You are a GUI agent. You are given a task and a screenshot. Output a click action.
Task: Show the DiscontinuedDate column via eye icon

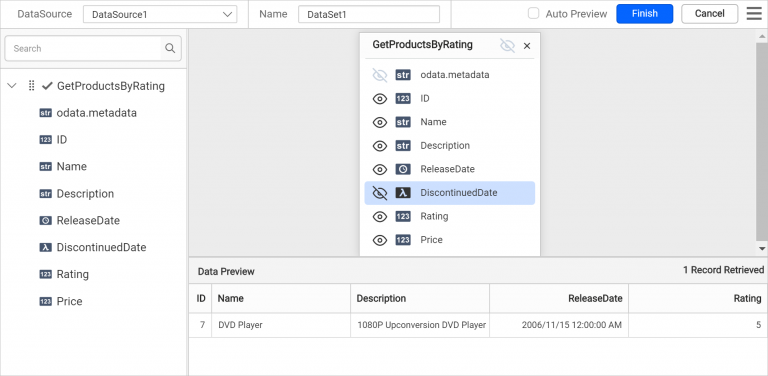pyautogui.click(x=380, y=192)
